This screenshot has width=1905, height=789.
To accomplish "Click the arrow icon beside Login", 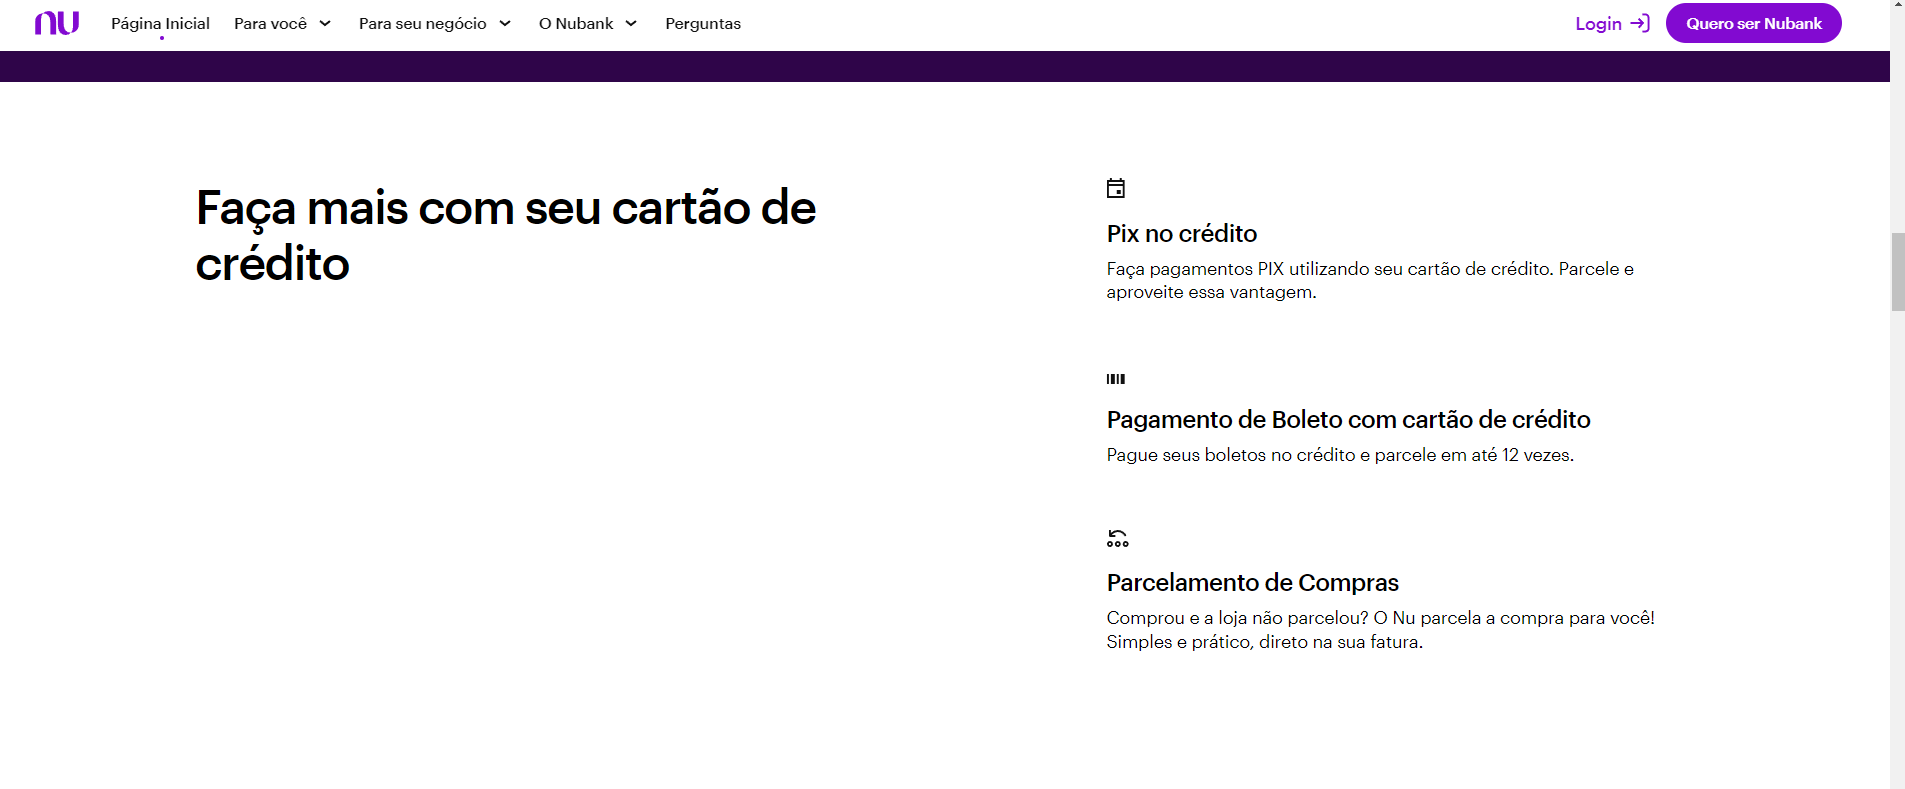I will [x=1640, y=23].
